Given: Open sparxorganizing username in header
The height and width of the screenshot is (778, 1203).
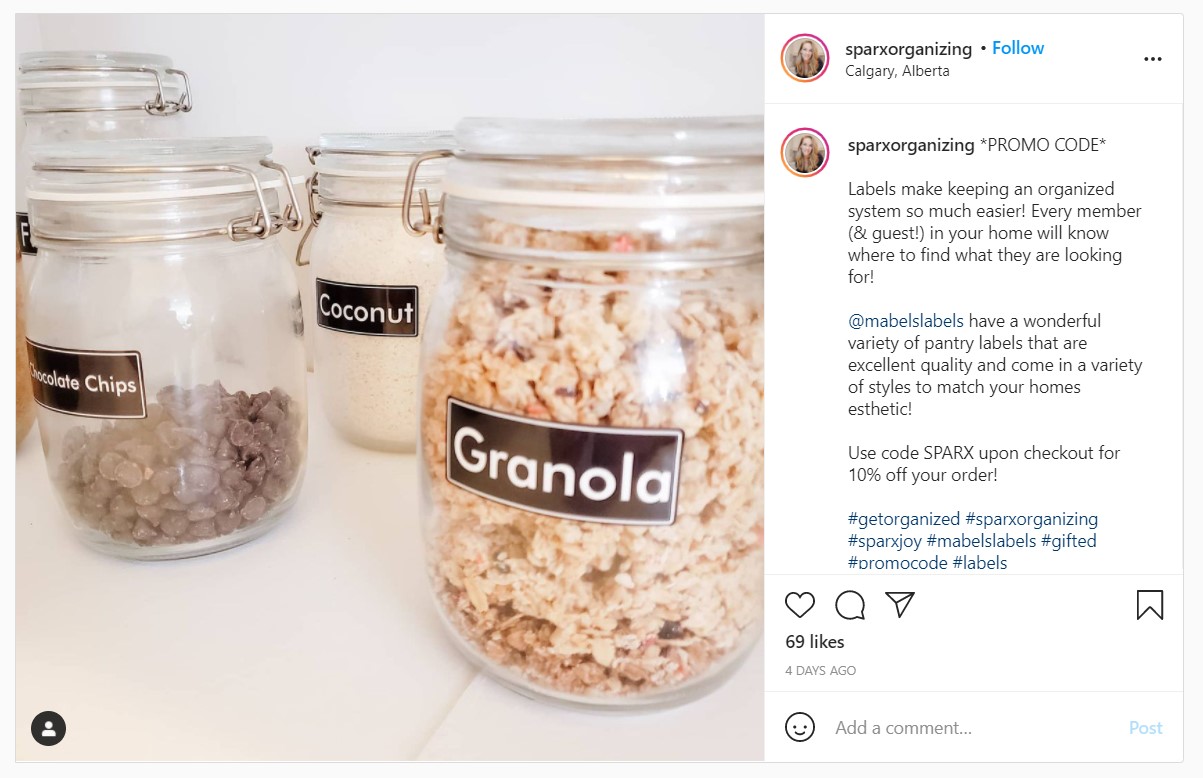Looking at the screenshot, I should (x=908, y=49).
